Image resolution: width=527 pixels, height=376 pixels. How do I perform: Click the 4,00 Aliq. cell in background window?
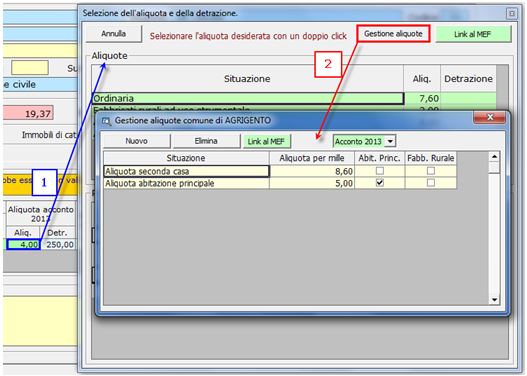[x=24, y=244]
